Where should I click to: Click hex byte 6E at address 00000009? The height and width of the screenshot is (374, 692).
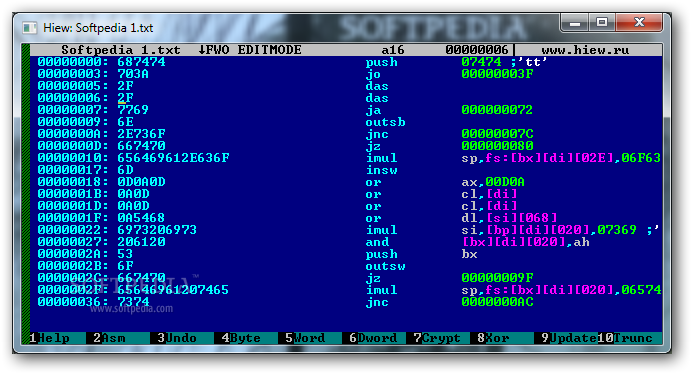pyautogui.click(x=125, y=122)
